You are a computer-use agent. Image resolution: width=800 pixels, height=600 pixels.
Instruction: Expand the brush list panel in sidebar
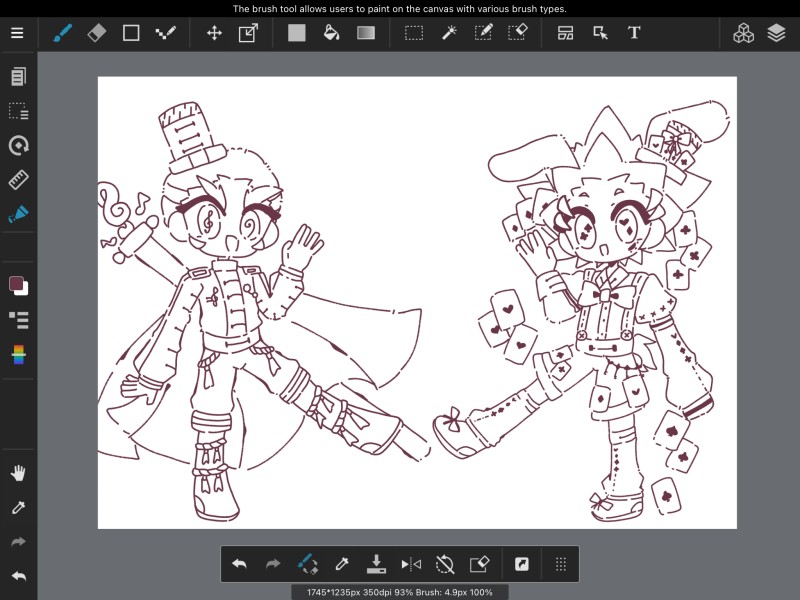coord(18,320)
